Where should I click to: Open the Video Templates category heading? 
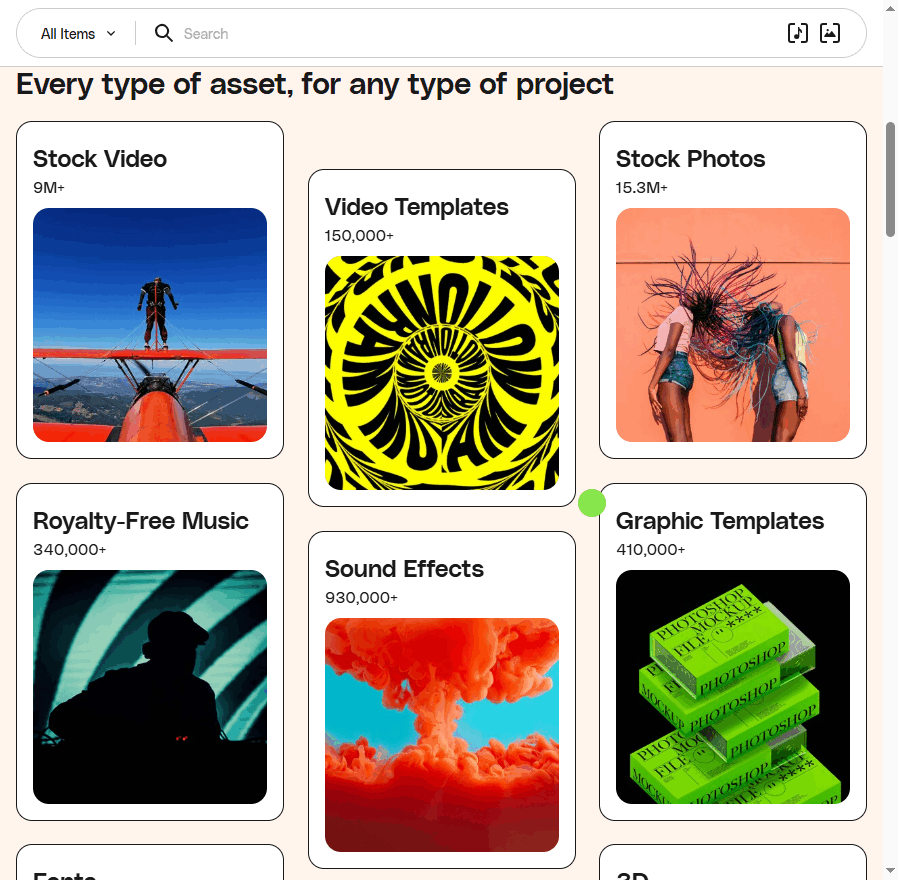416,207
